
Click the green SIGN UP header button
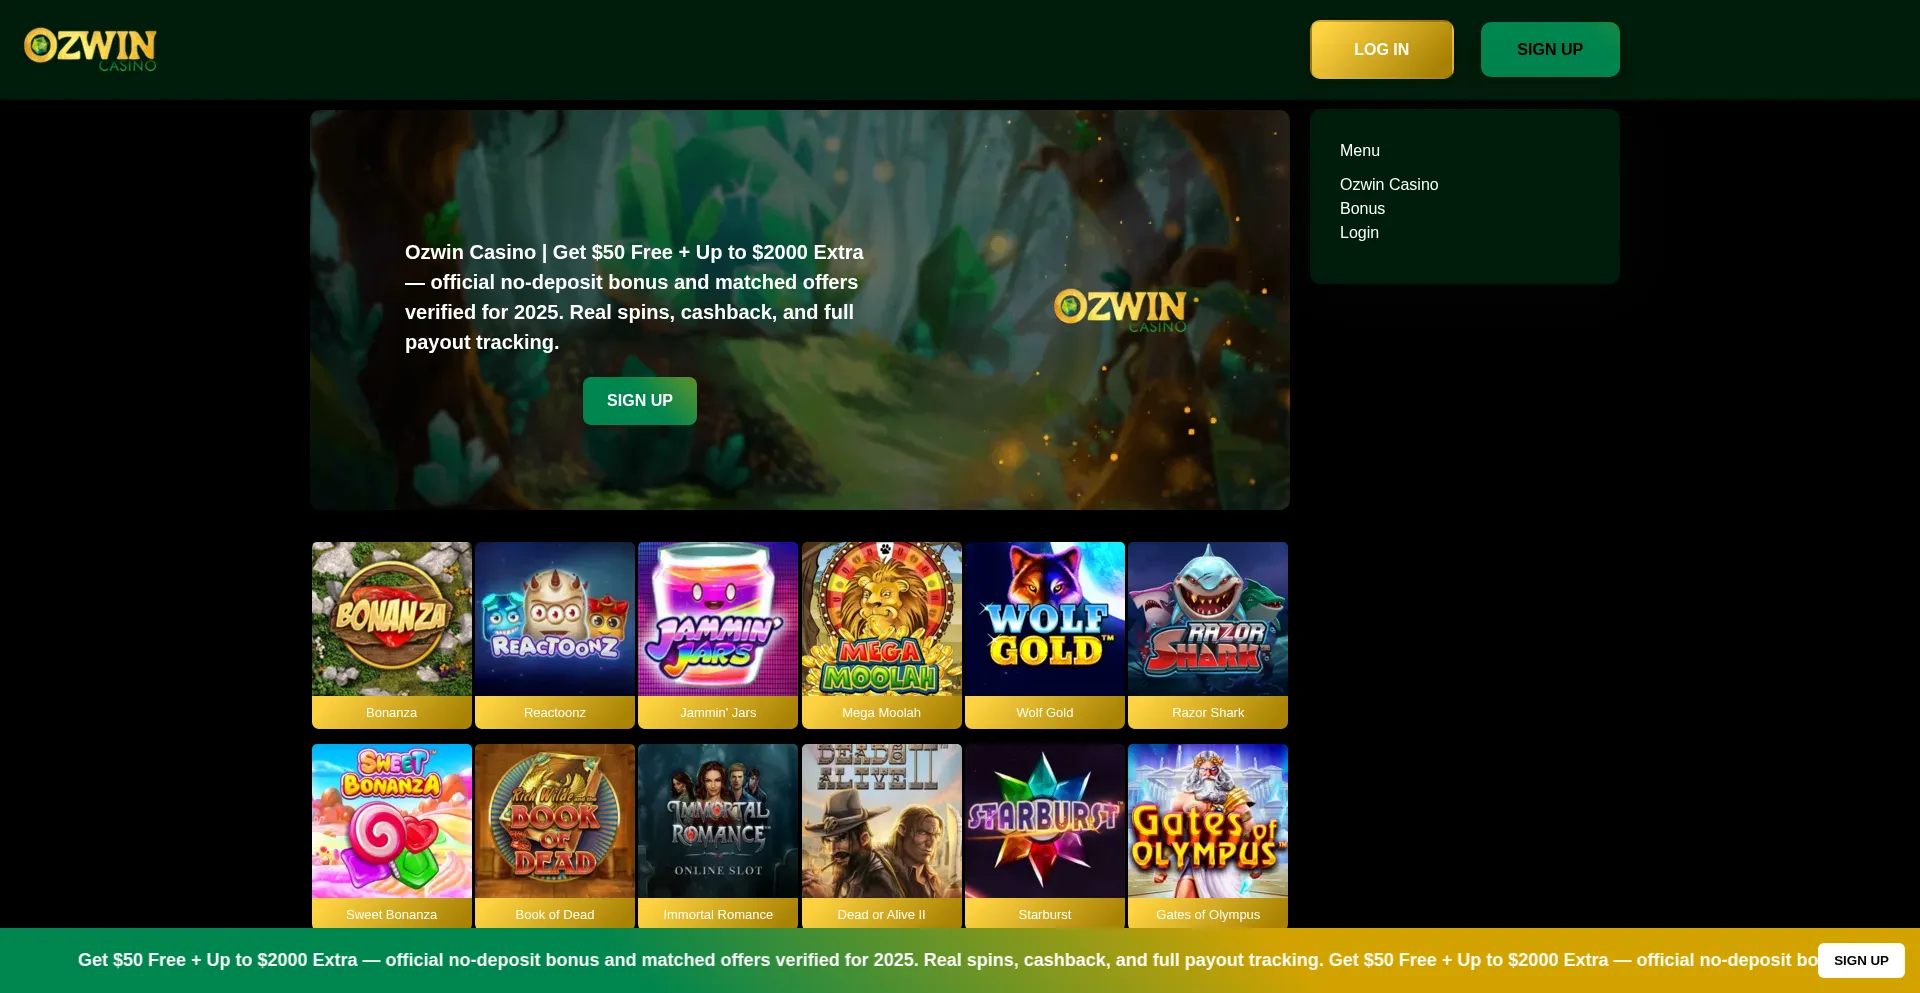coord(1550,49)
